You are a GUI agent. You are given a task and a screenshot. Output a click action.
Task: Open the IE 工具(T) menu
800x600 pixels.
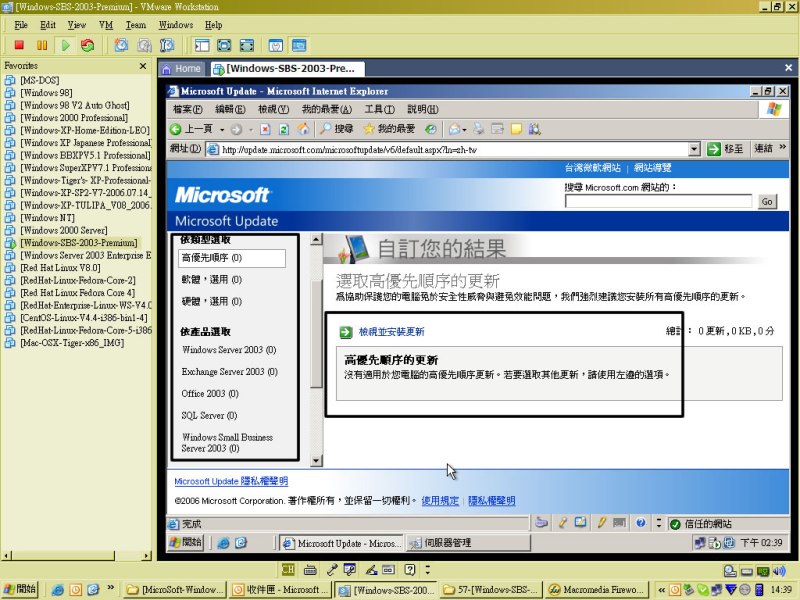click(380, 109)
